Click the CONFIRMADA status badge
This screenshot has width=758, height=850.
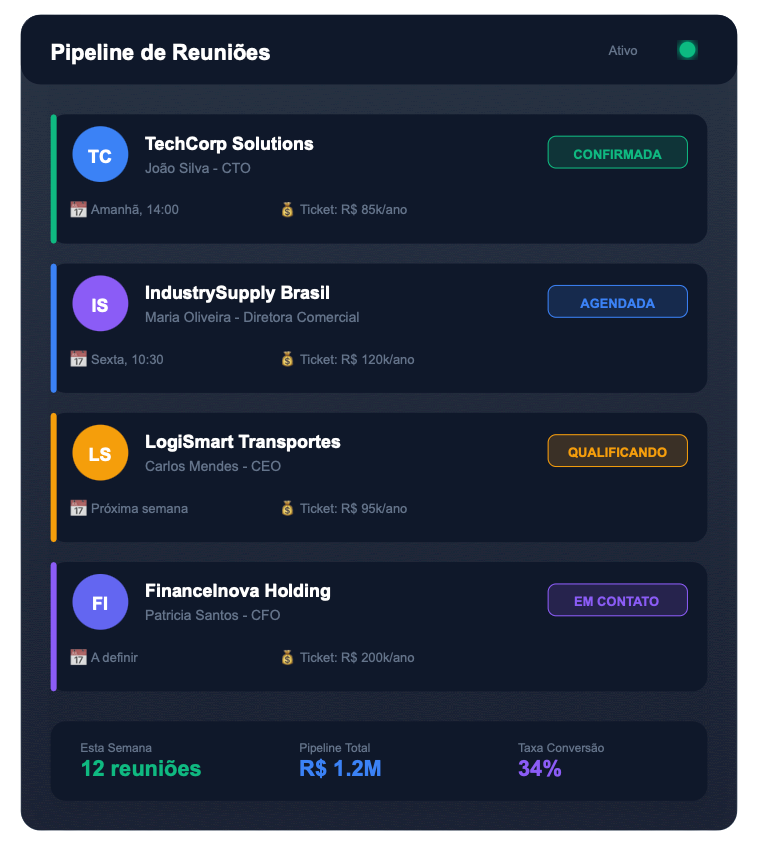tap(617, 153)
